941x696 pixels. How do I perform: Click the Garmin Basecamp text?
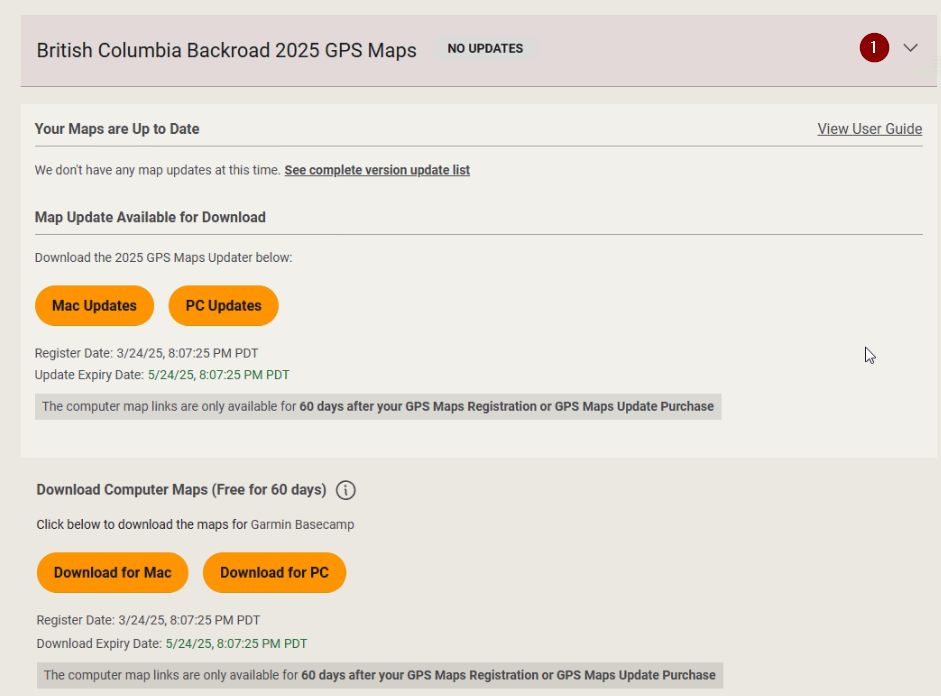302,524
